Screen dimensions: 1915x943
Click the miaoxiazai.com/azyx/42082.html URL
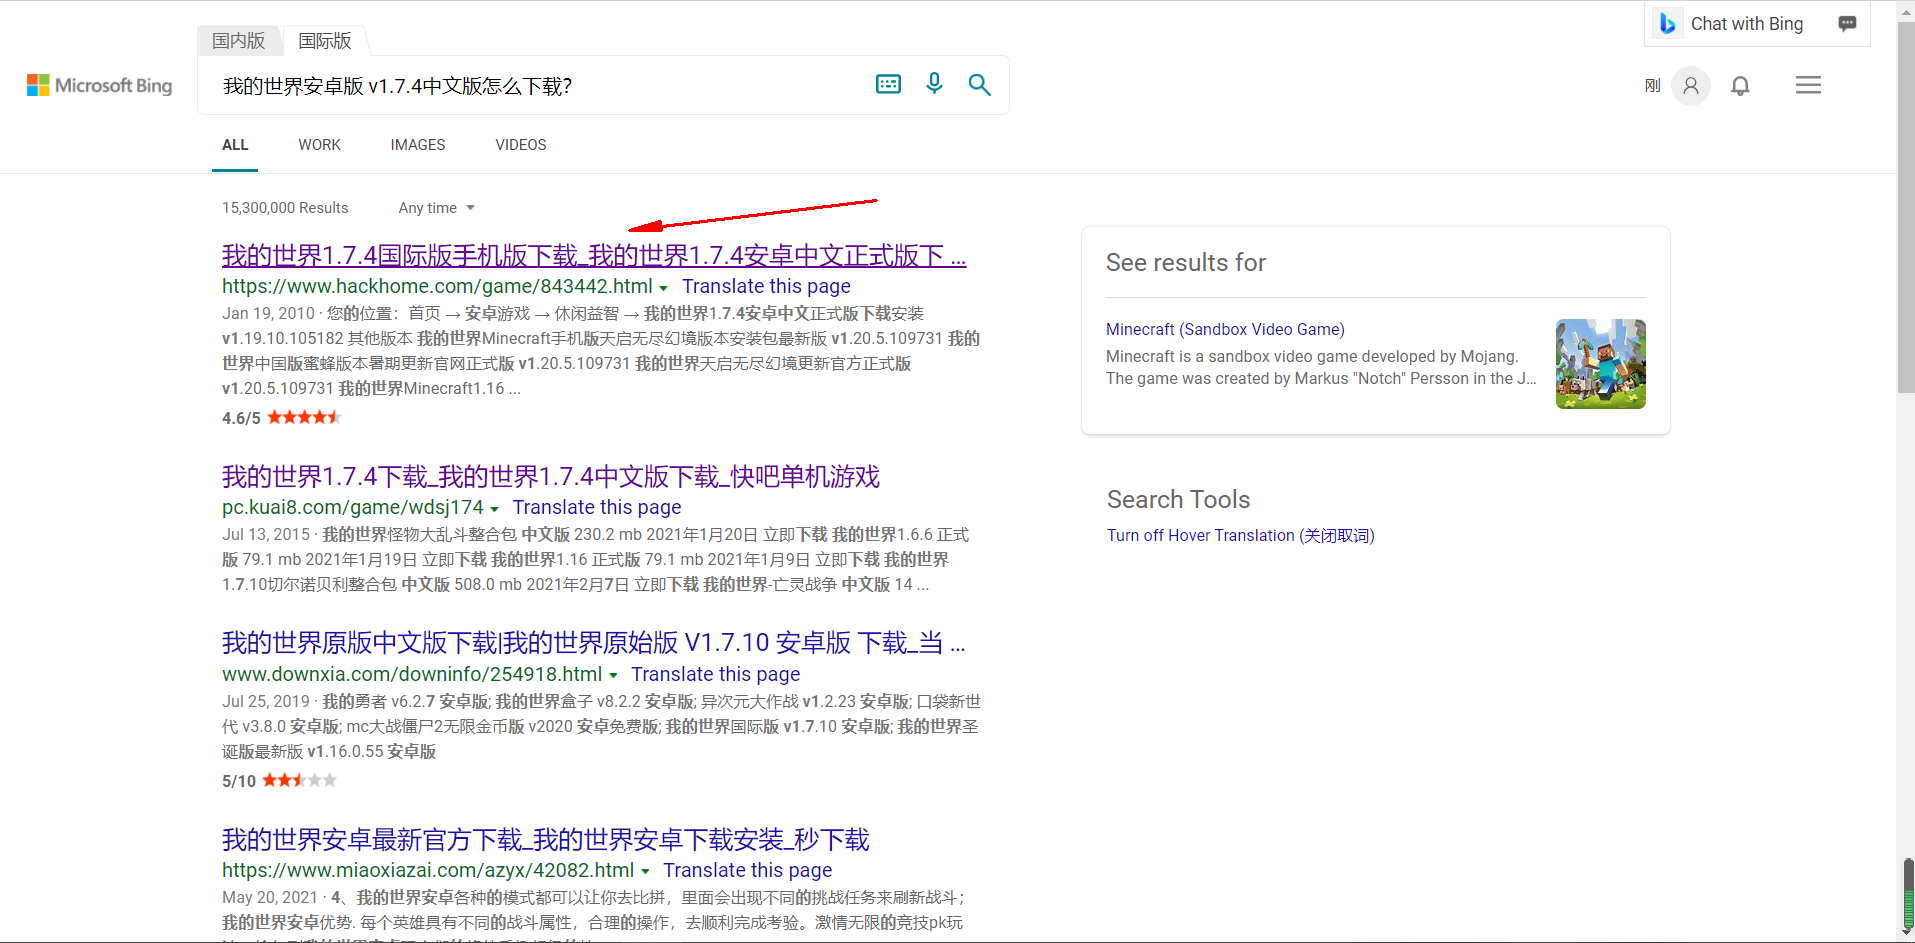(428, 870)
